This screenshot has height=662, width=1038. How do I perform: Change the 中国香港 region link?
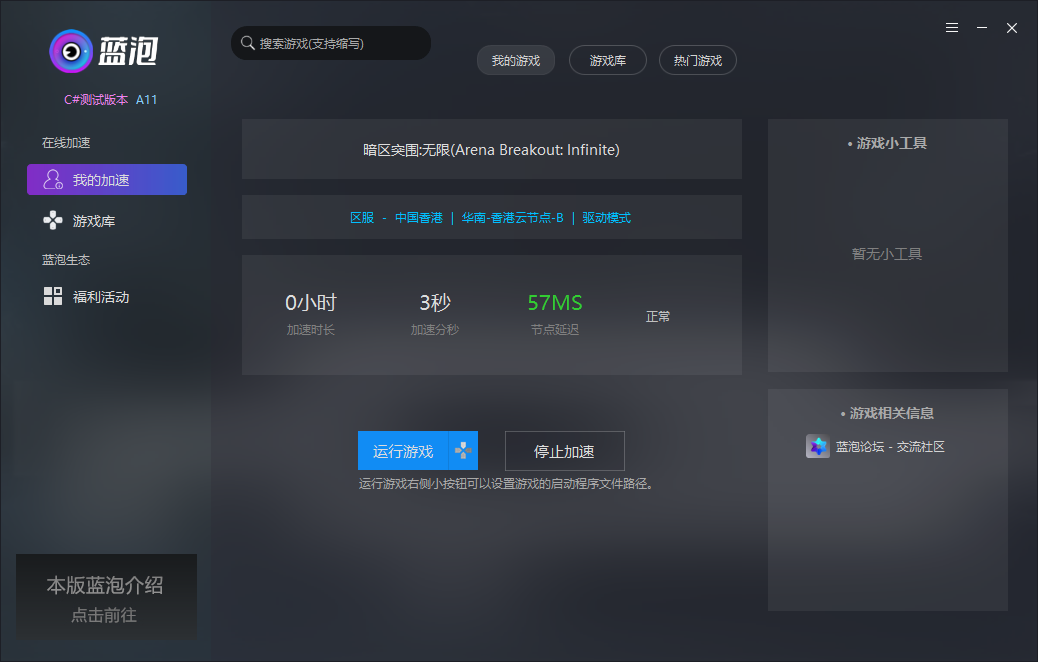click(418, 218)
